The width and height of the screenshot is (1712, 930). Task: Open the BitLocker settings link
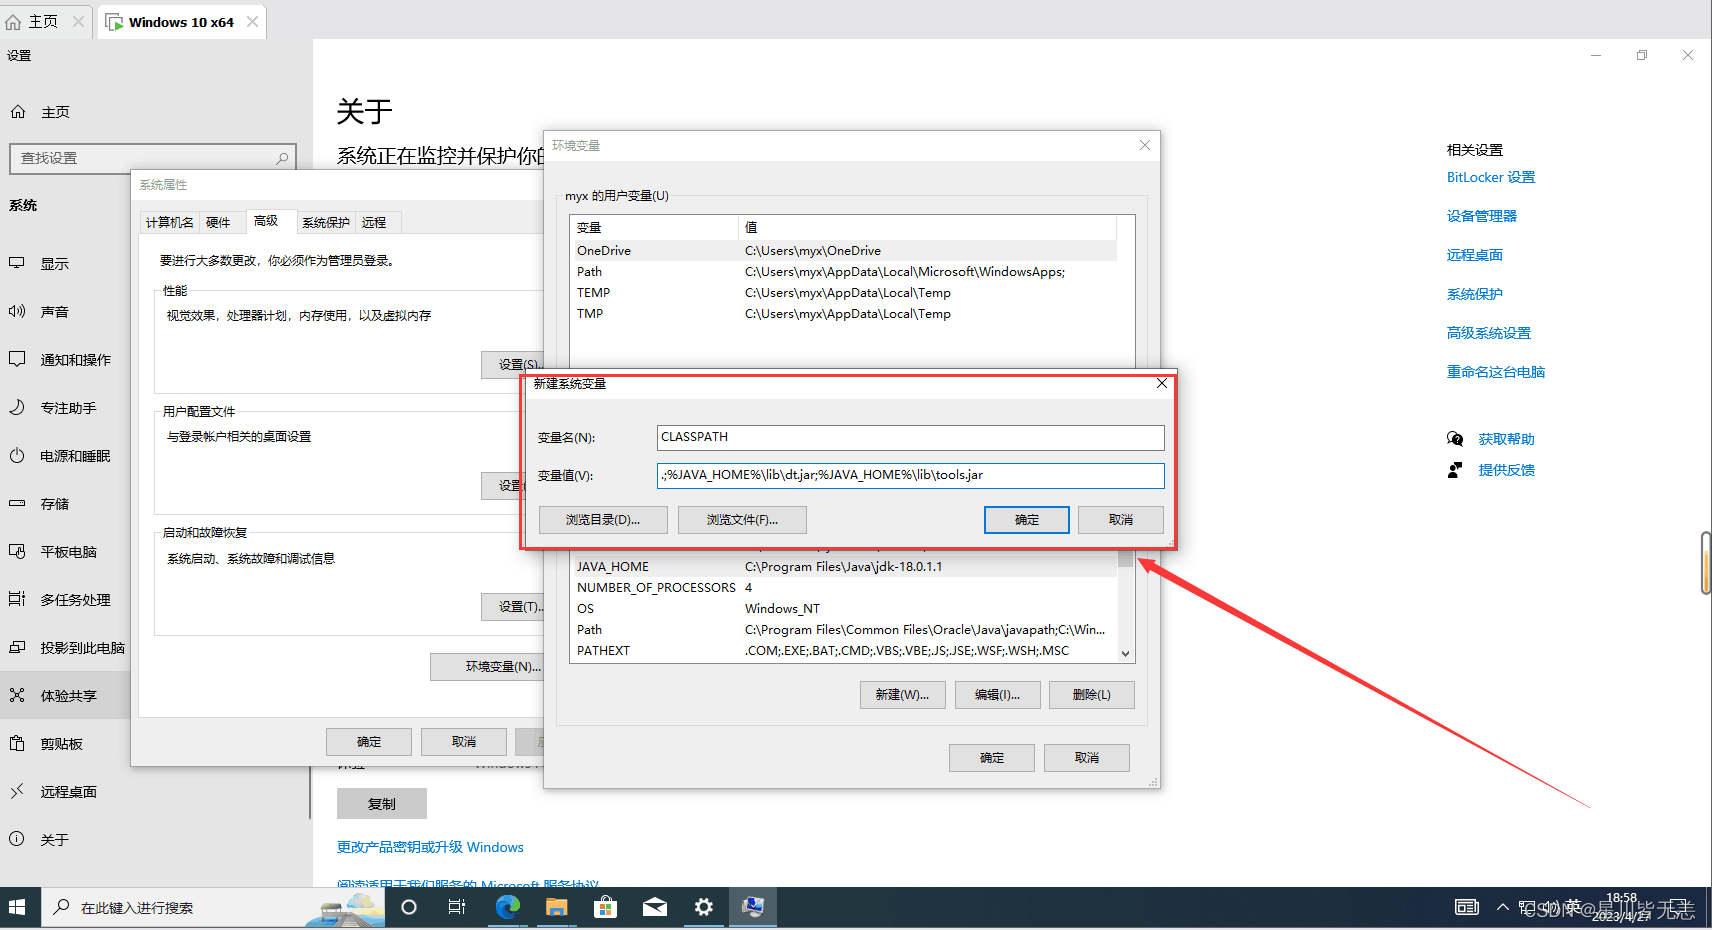point(1490,177)
